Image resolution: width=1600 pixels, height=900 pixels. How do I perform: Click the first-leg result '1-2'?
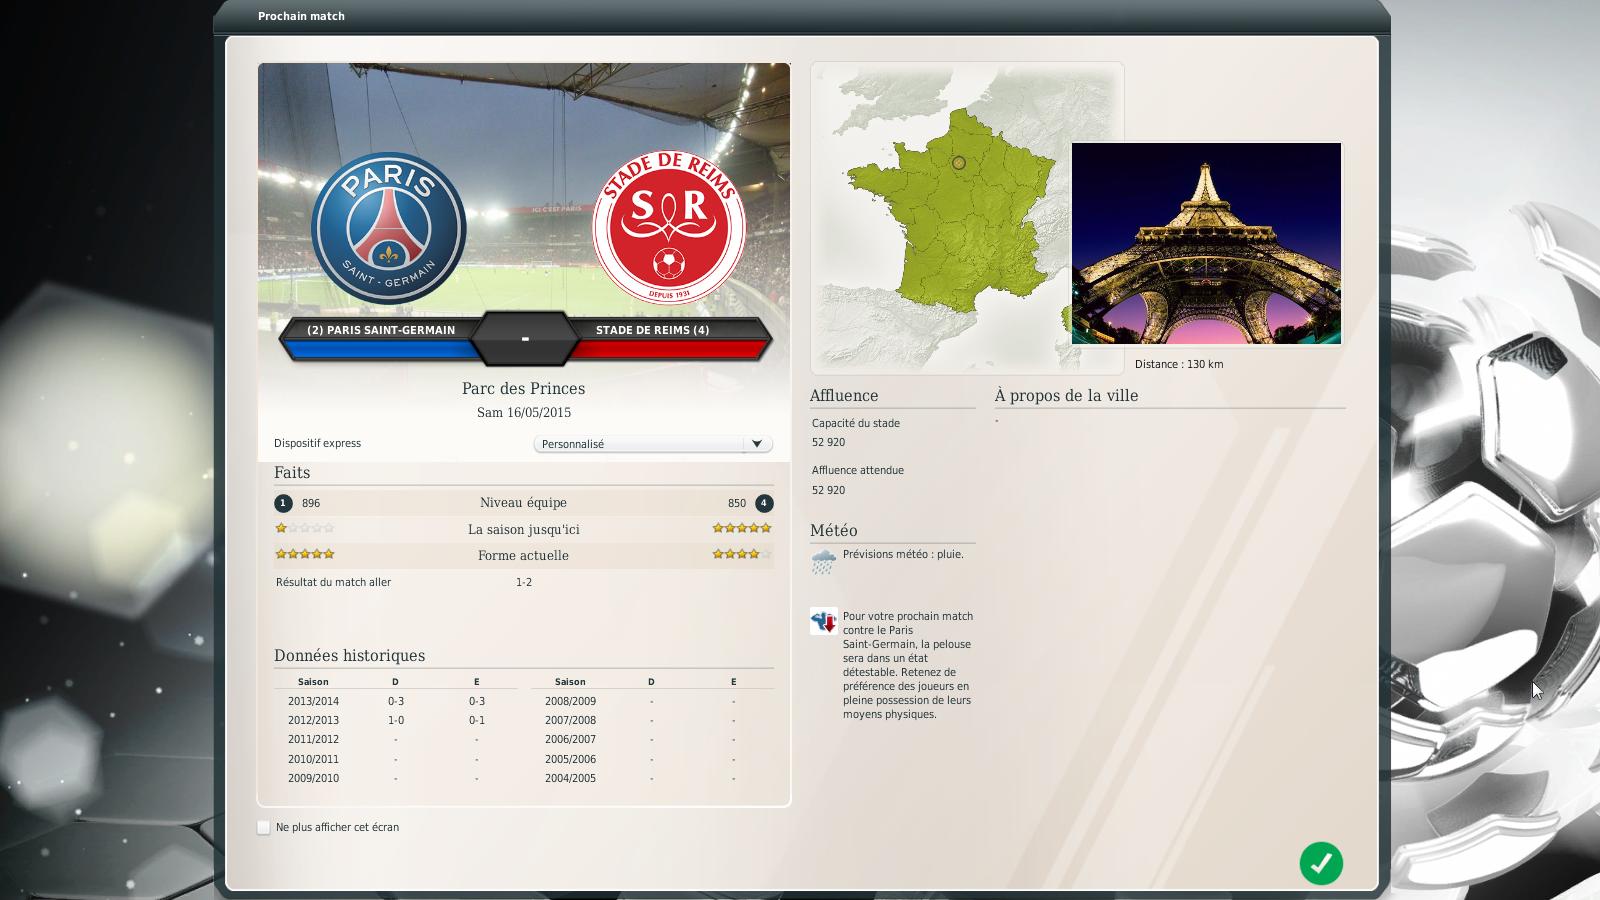pos(524,582)
